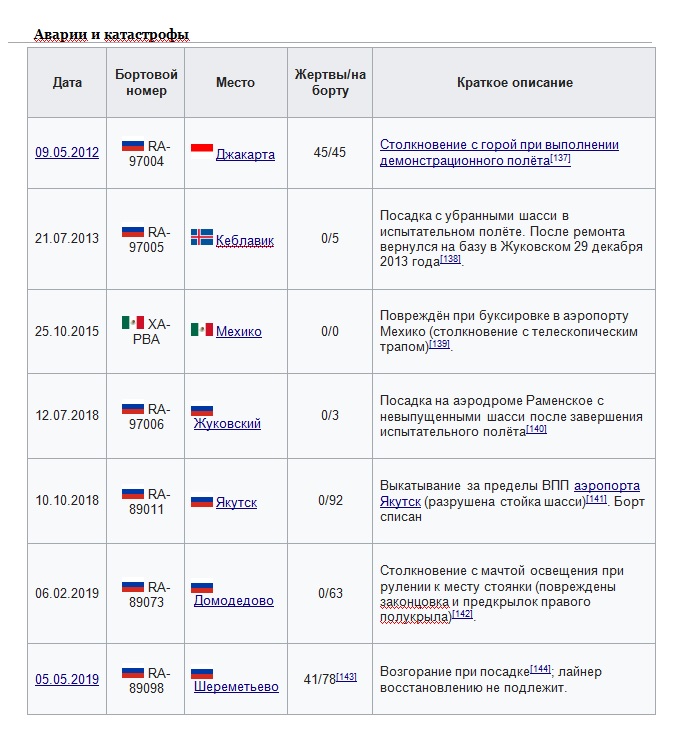Jump to footnote reference 138
Image resolution: width=687 pixels, height=729 pixels.
[451, 259]
